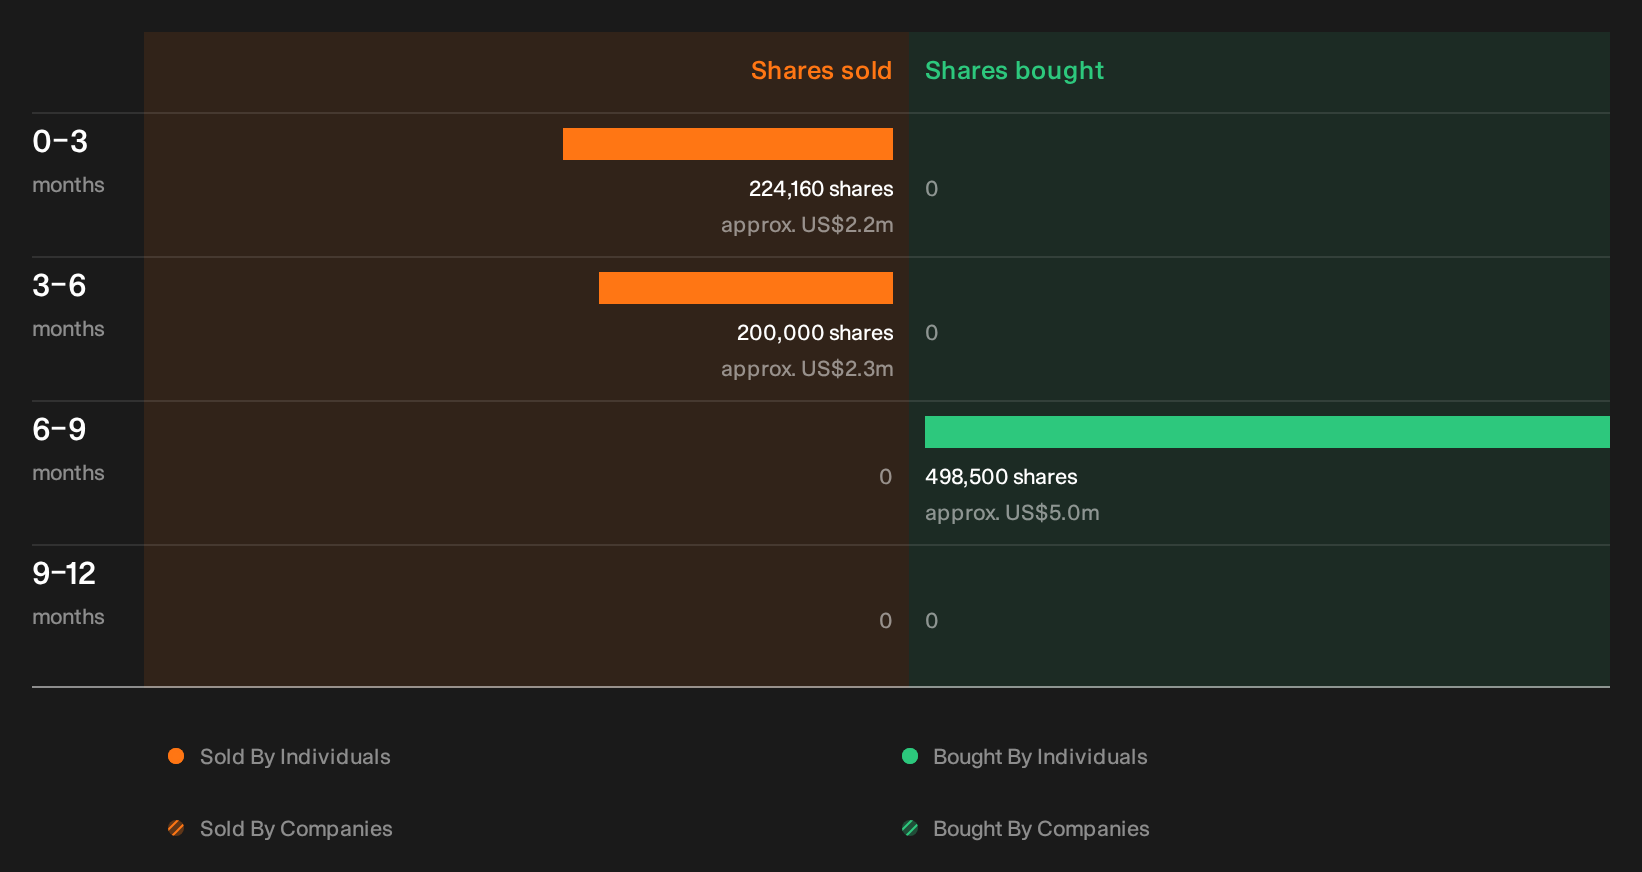Click the zero bought value in 9-12 months row

click(x=931, y=621)
